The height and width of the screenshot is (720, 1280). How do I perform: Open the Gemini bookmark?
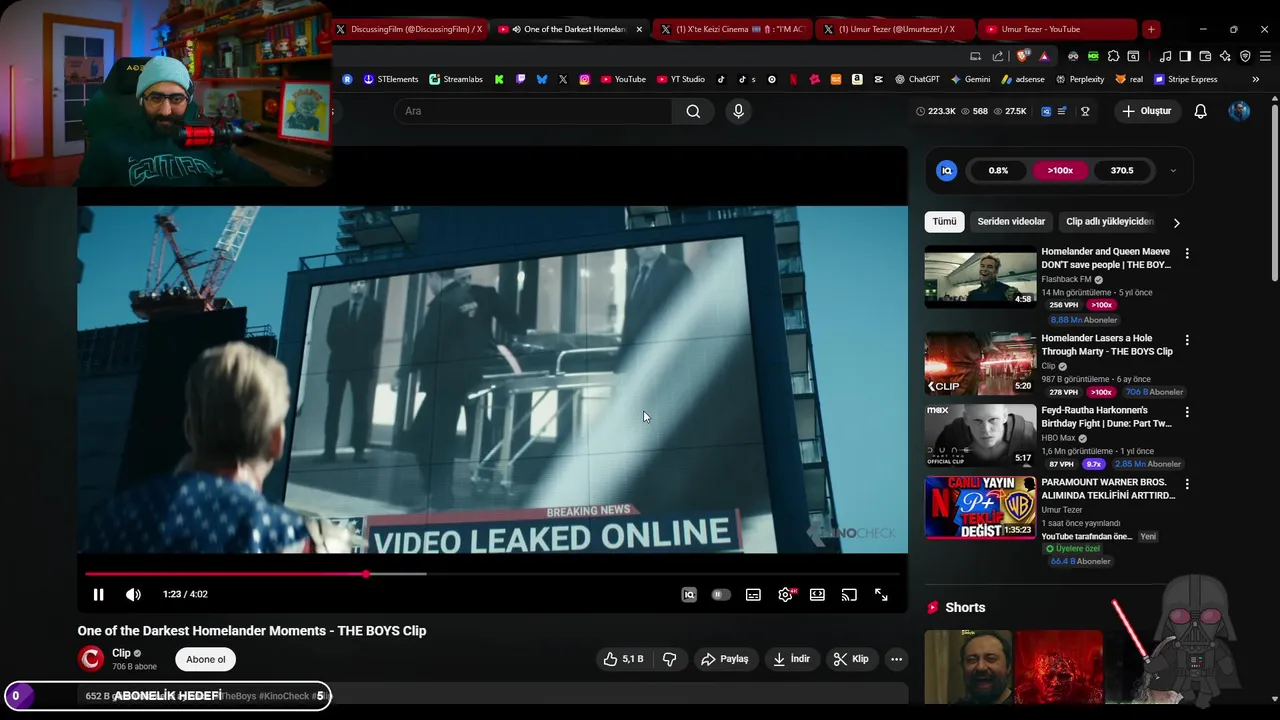(971, 79)
